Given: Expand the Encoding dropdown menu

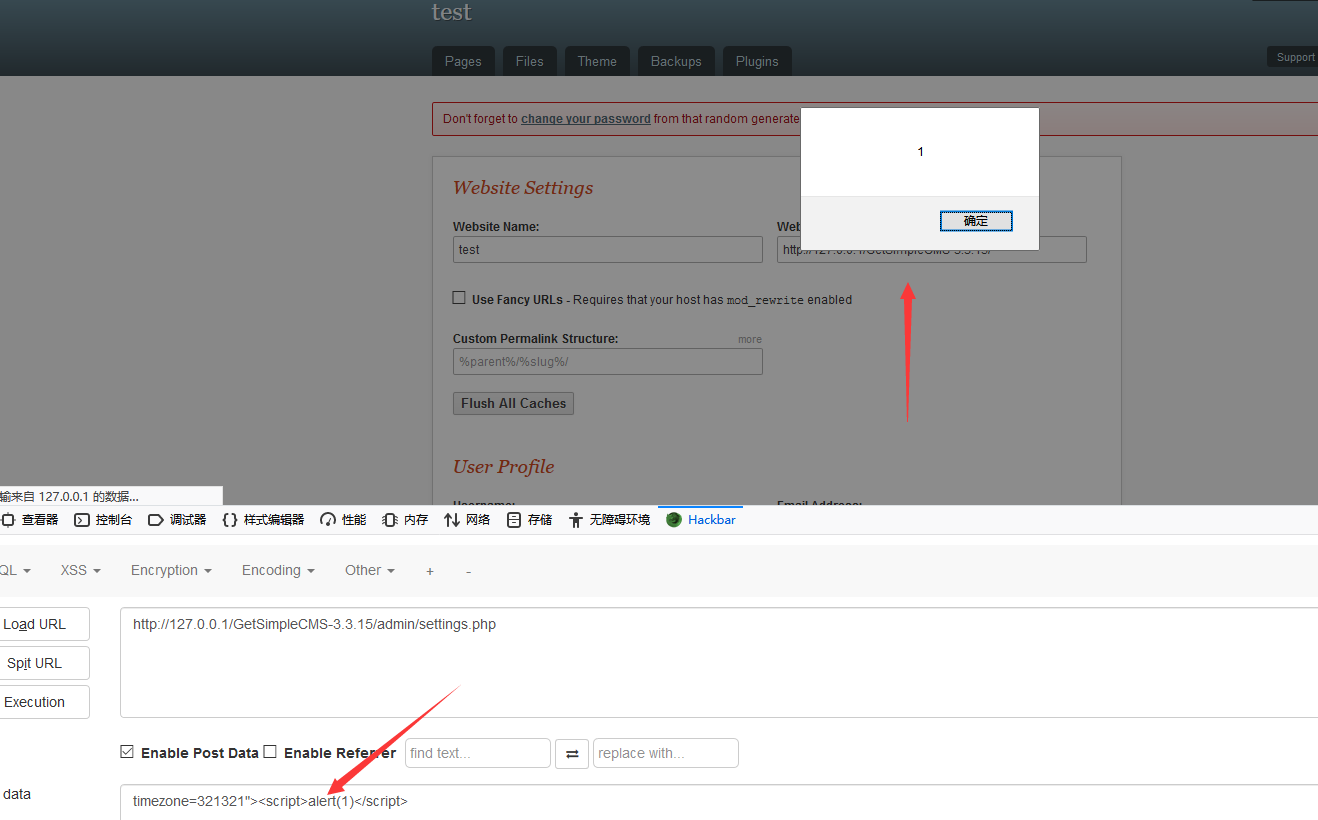Looking at the screenshot, I should (278, 570).
